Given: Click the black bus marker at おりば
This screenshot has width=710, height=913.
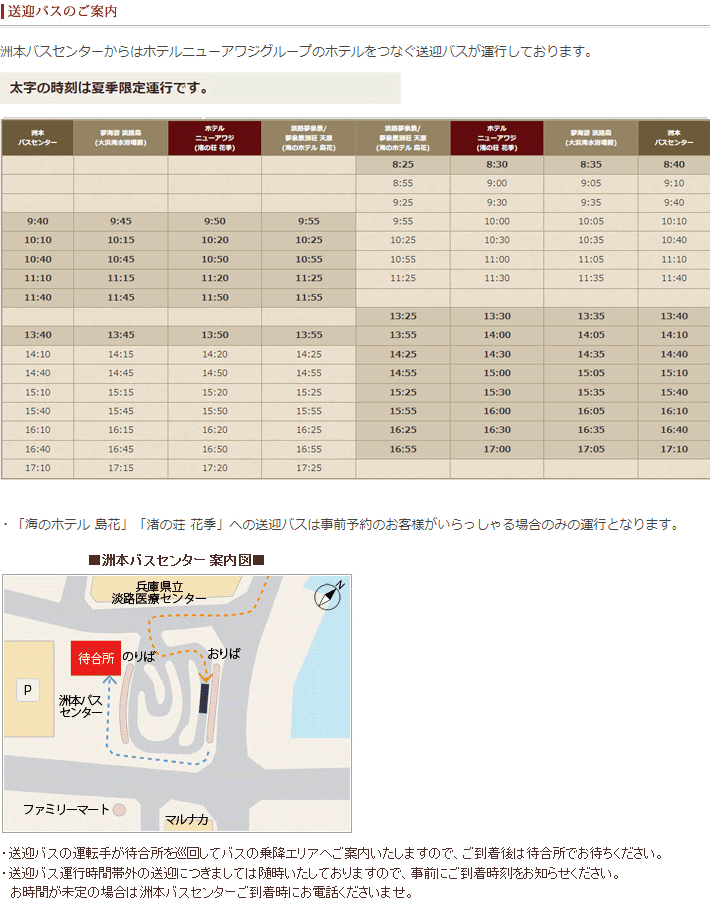Looking at the screenshot, I should pos(204,698).
